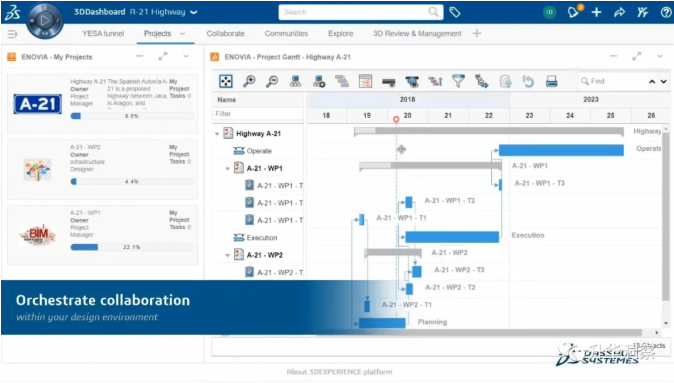Collapse the Highway A-21 tree node
674x383 pixels.
point(217,134)
